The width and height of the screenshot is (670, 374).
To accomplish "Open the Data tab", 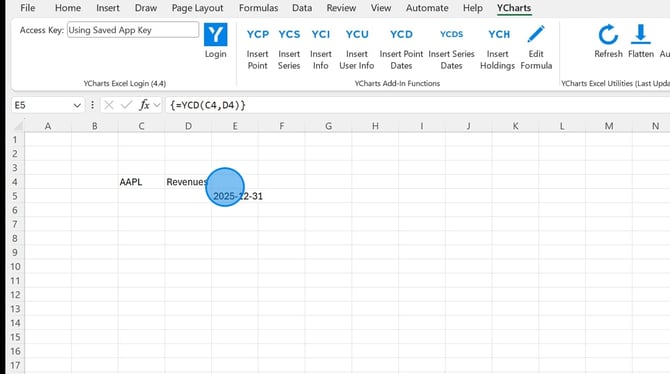I will pyautogui.click(x=302, y=8).
